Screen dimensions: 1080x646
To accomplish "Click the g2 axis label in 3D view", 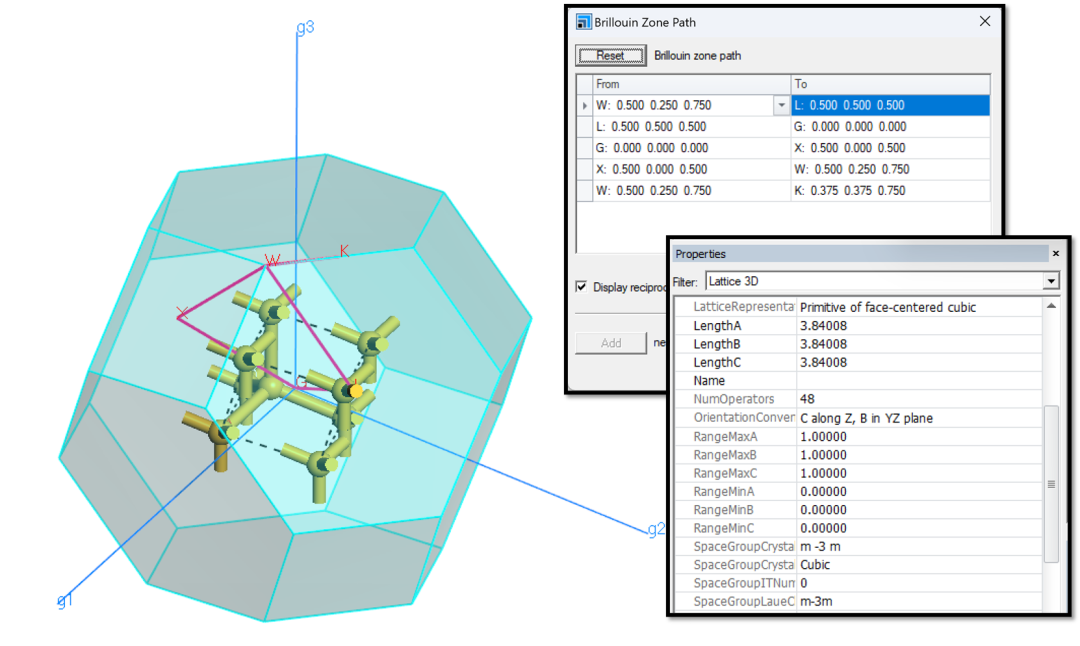I will pos(656,529).
